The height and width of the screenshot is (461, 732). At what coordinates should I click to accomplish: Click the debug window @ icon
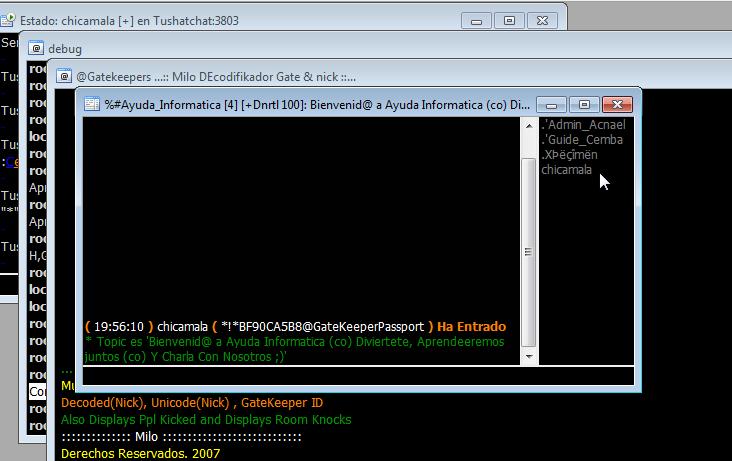pos(36,48)
